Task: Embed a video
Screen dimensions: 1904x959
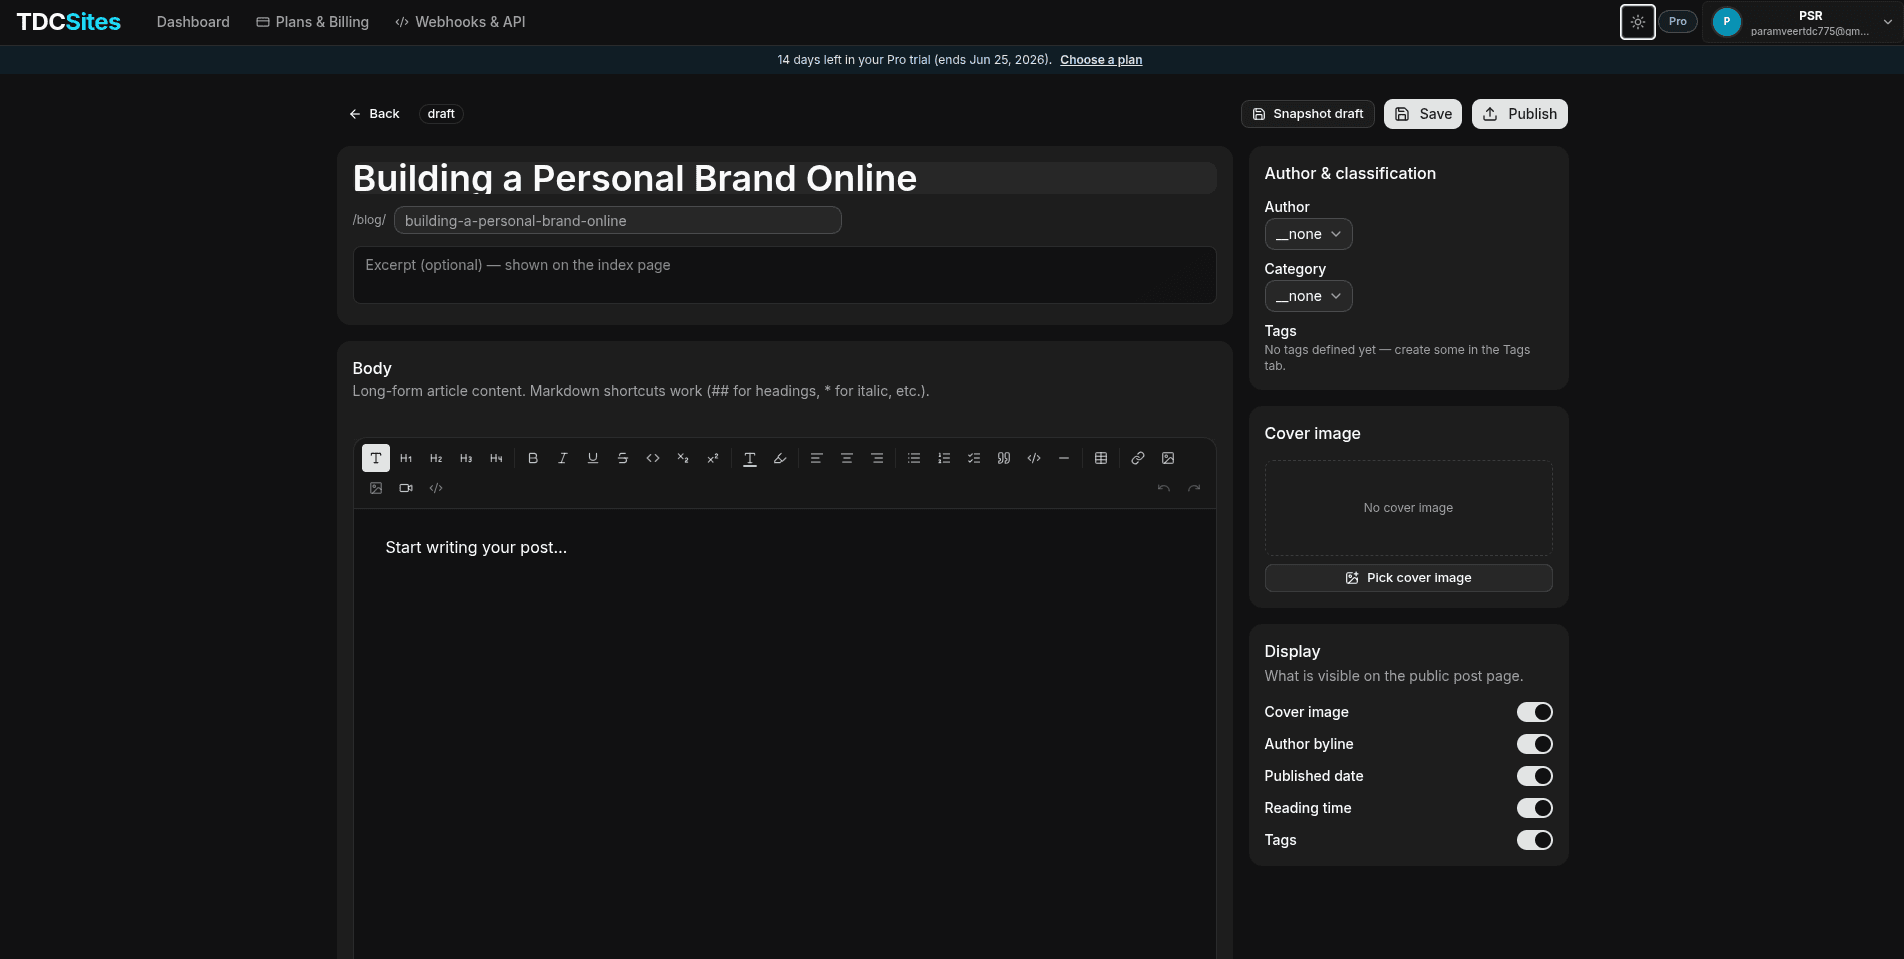Action: pyautogui.click(x=406, y=488)
